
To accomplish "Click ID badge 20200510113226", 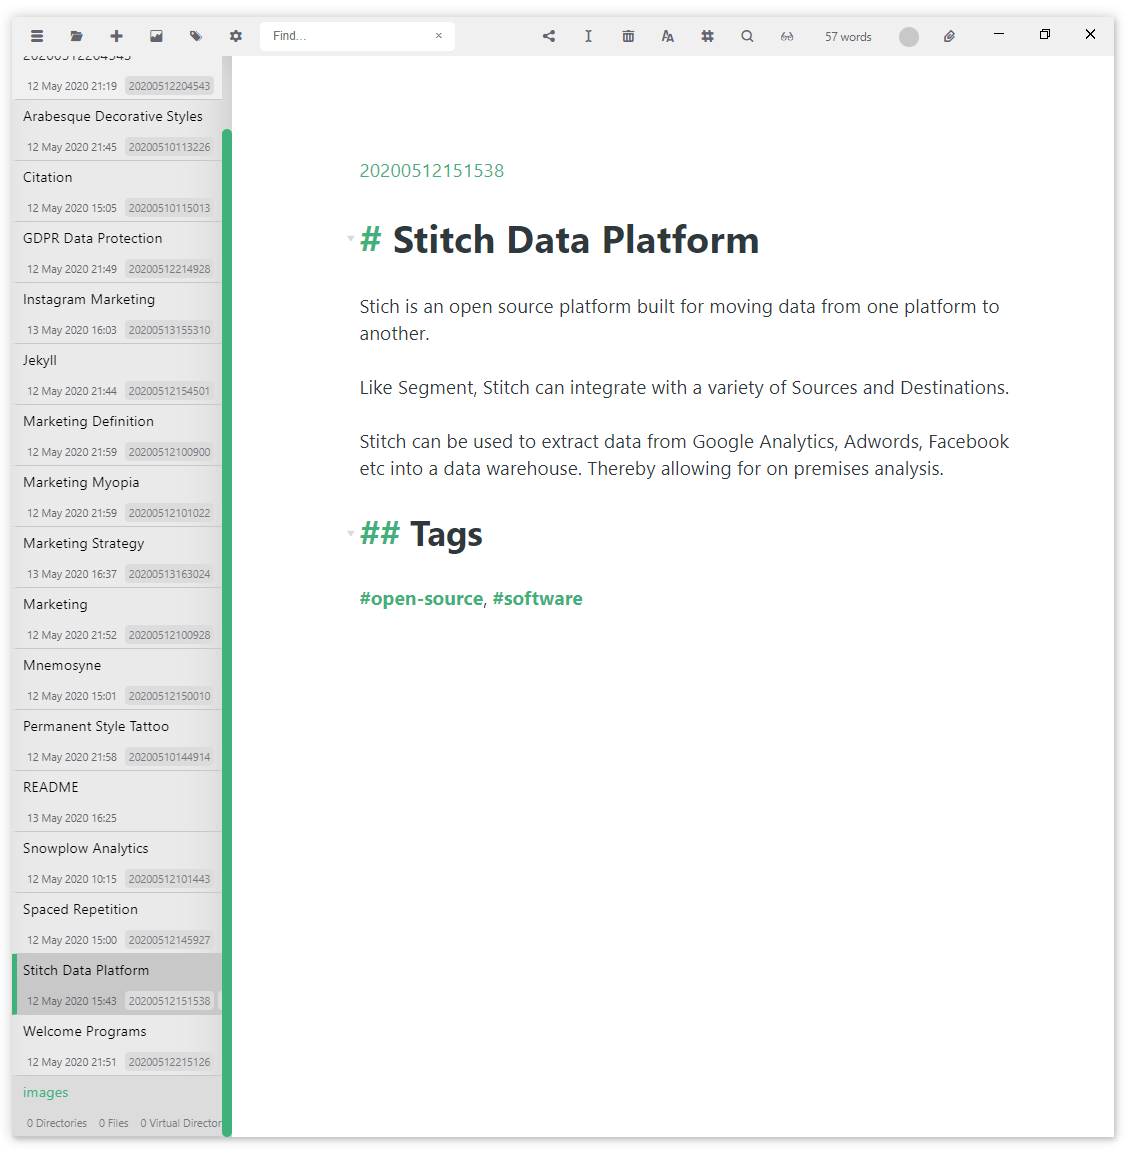I will coord(170,148).
